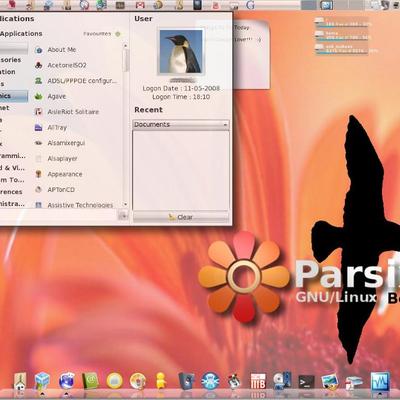
Task: Launch the system monitor graph dock icon
Action: click(380, 381)
